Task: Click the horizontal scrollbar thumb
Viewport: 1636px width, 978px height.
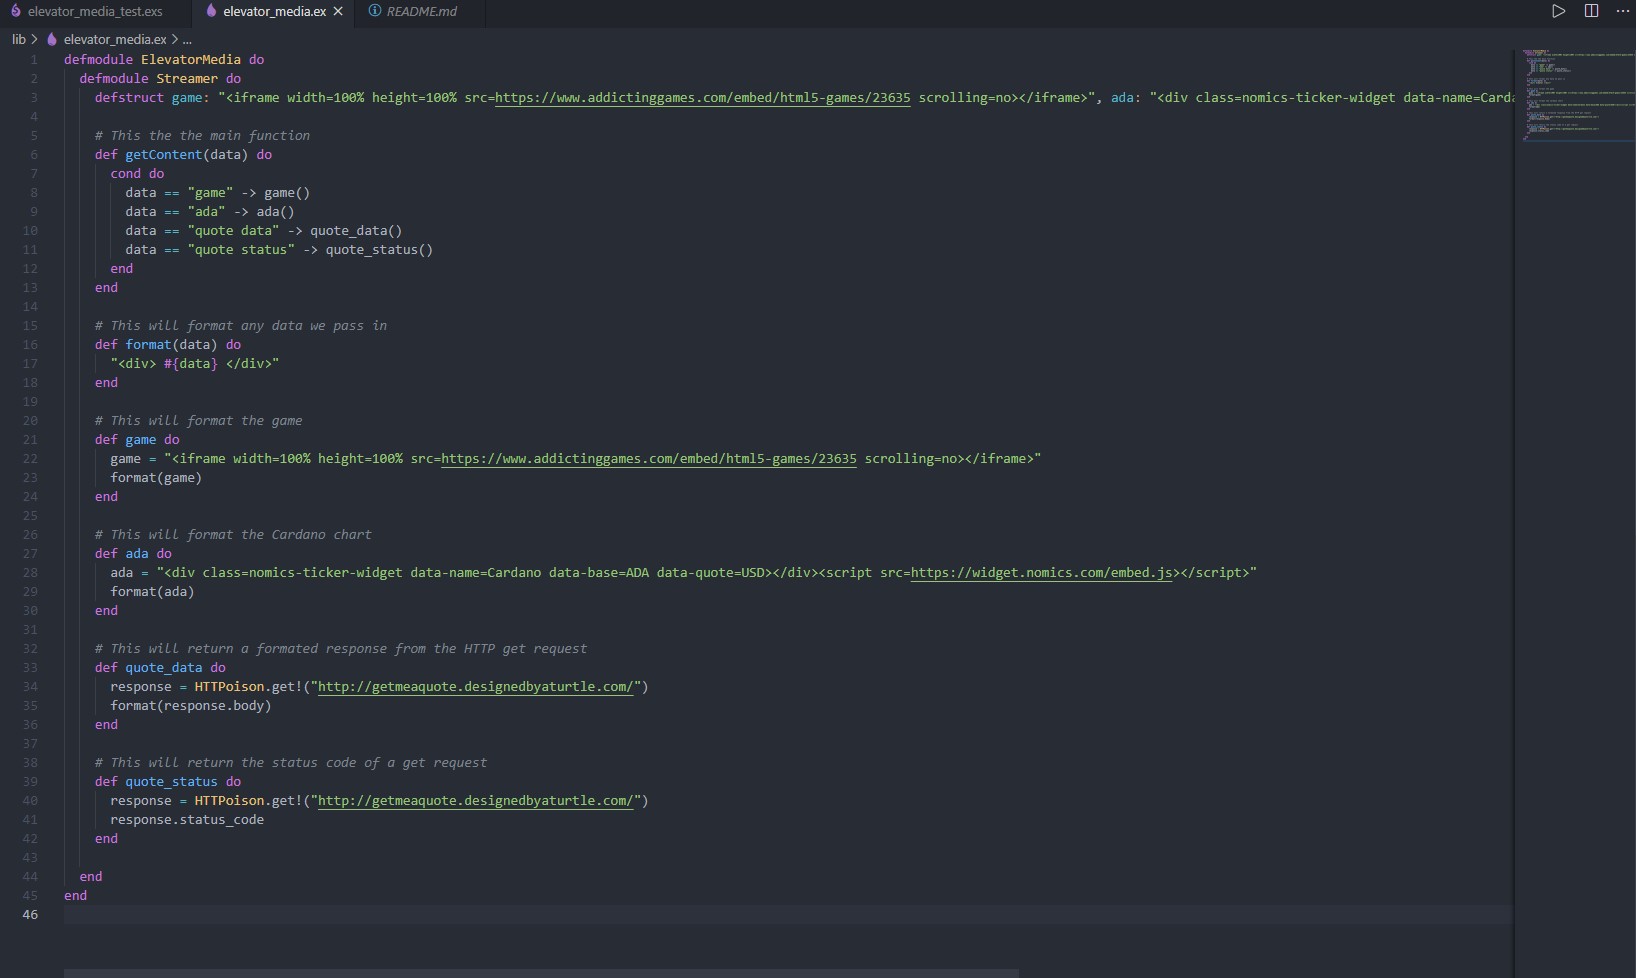Action: 541,973
